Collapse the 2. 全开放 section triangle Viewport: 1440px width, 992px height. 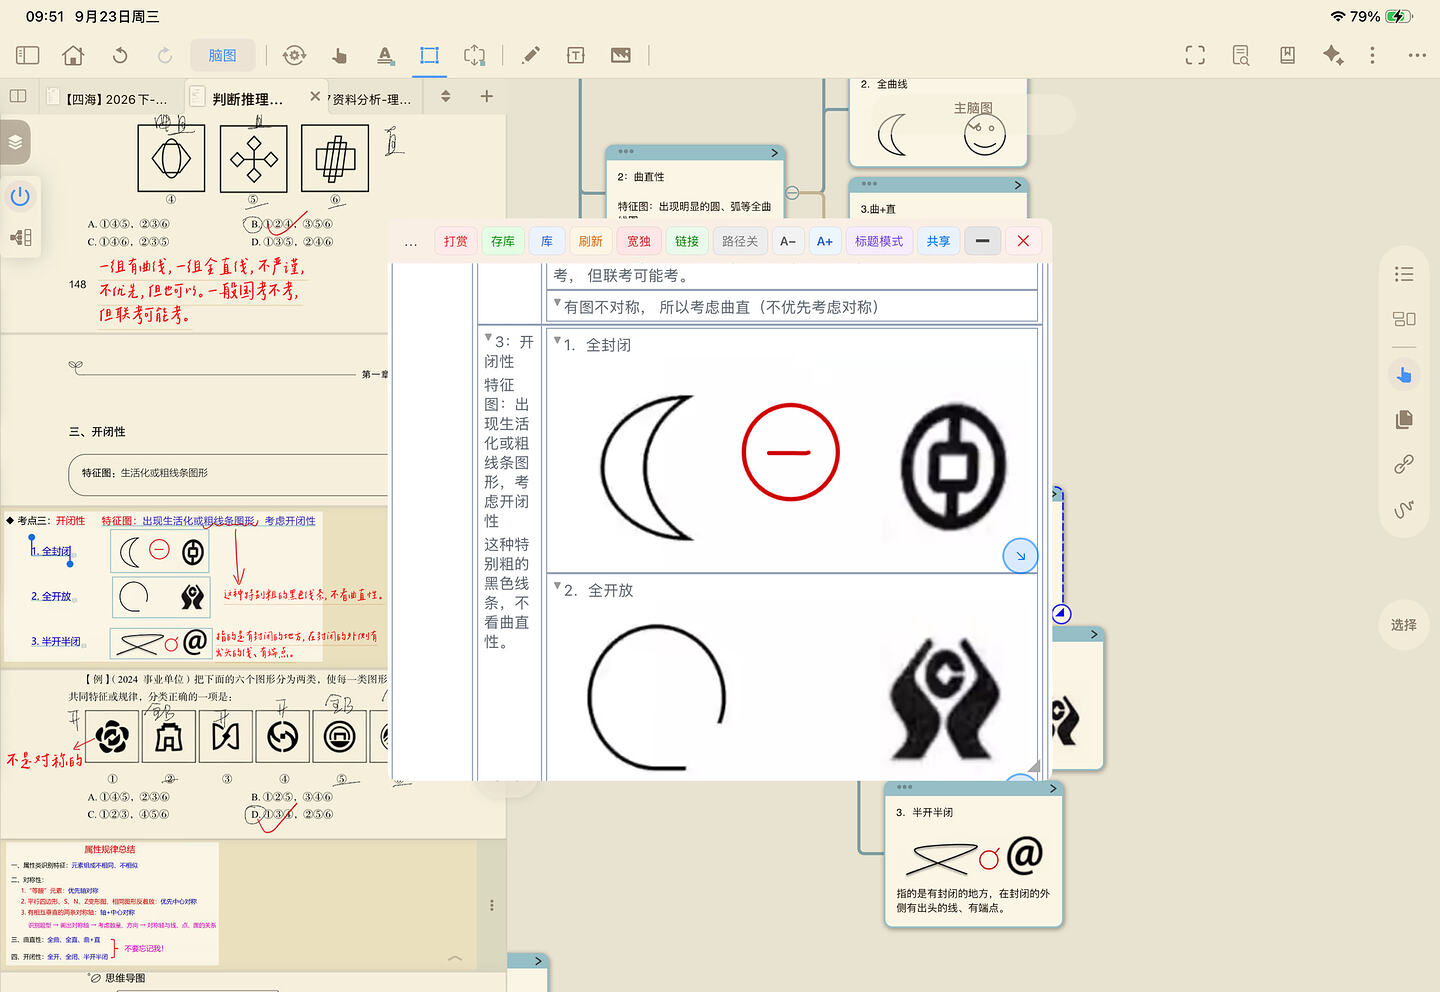point(558,587)
